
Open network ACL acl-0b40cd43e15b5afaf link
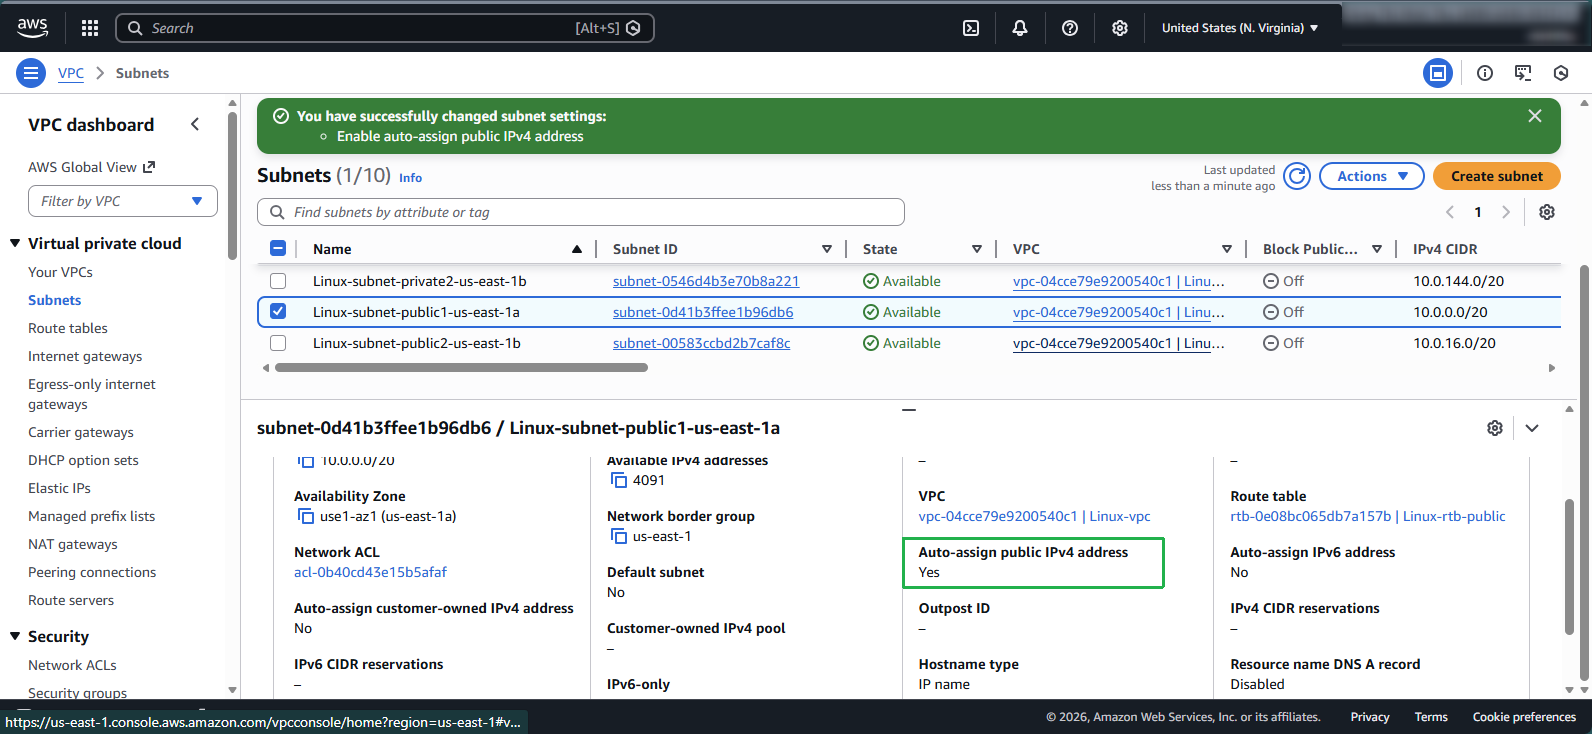pos(370,572)
